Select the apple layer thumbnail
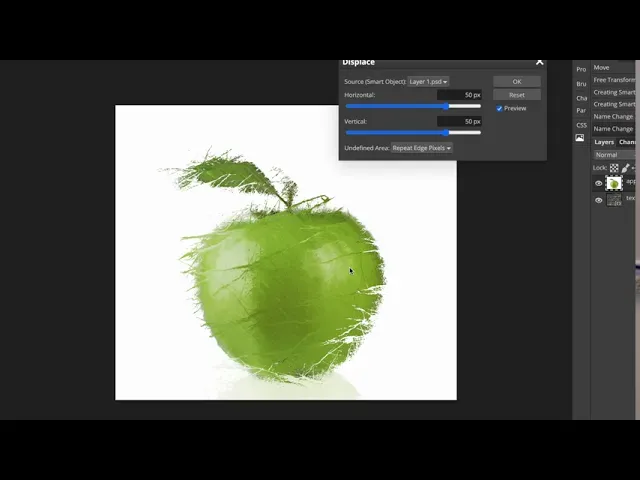This screenshot has height=480, width=640. click(x=614, y=184)
